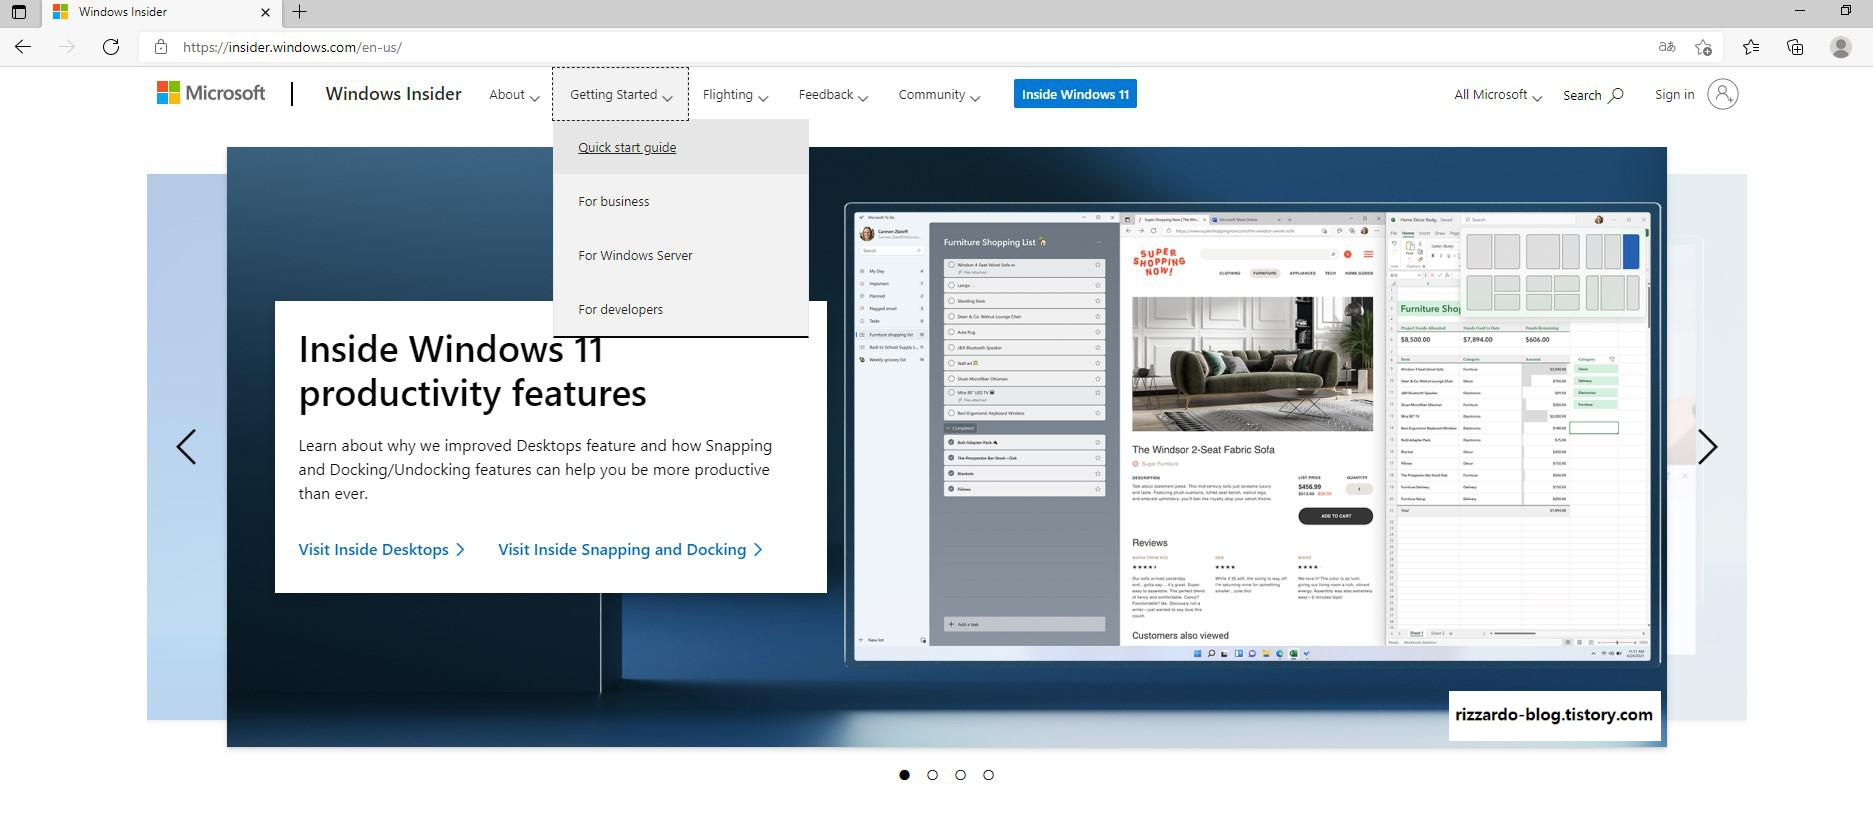Select the third carousel dot

coord(960,775)
